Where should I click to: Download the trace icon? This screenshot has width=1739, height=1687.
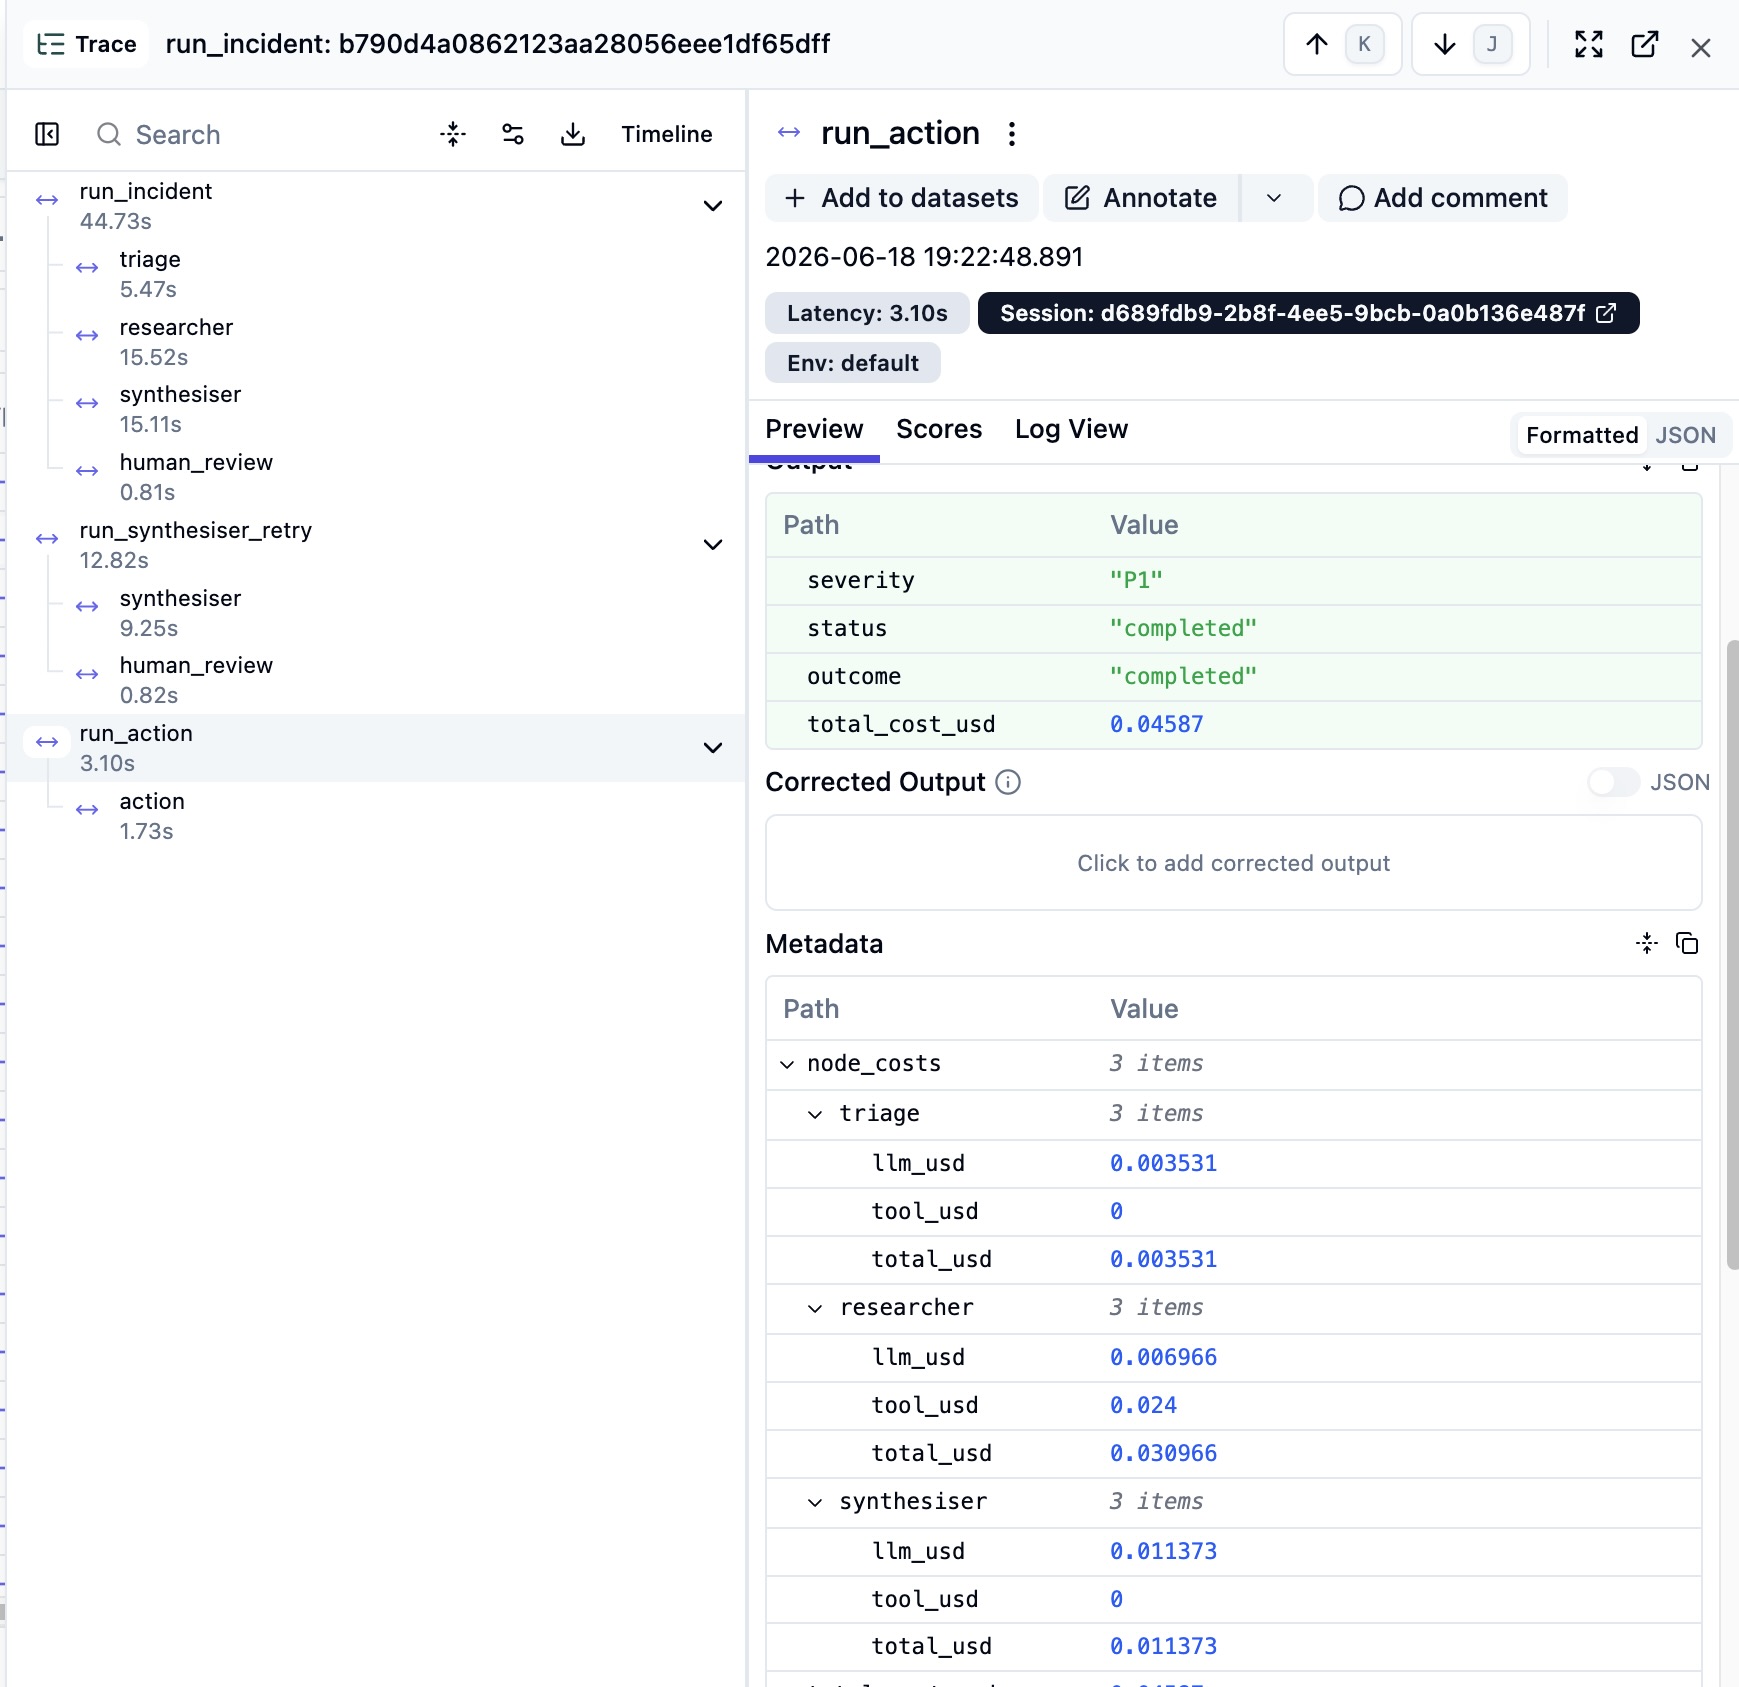tap(573, 134)
